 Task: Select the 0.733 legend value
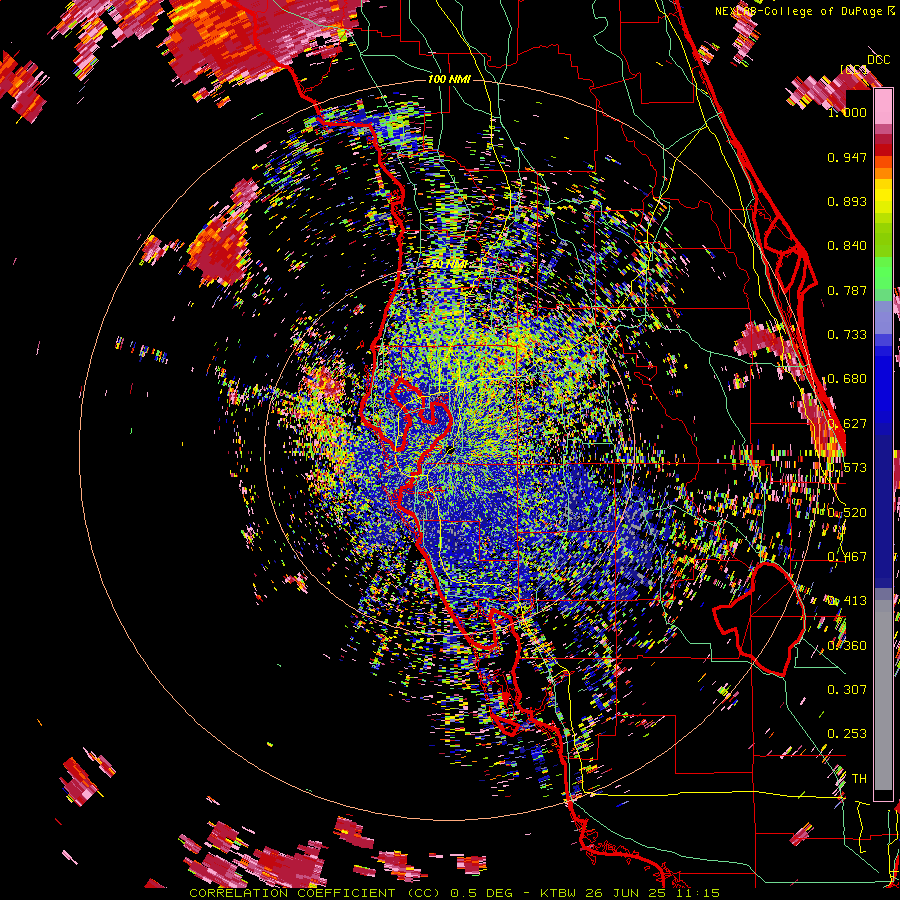click(x=847, y=335)
